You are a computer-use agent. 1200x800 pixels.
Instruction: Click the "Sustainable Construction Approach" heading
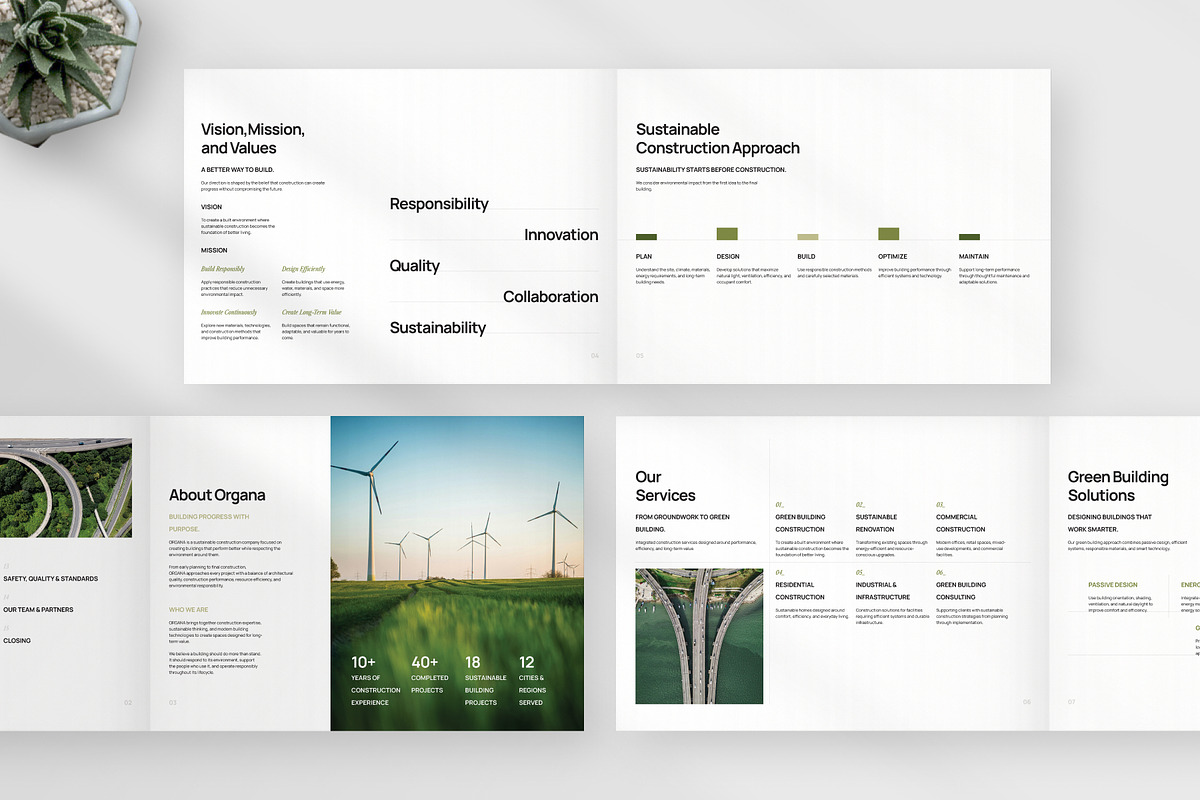click(718, 138)
